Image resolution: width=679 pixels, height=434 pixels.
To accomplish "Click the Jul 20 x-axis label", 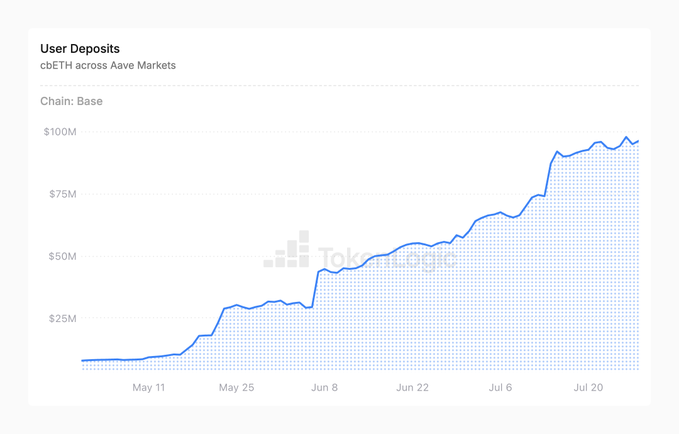I will tap(588, 387).
